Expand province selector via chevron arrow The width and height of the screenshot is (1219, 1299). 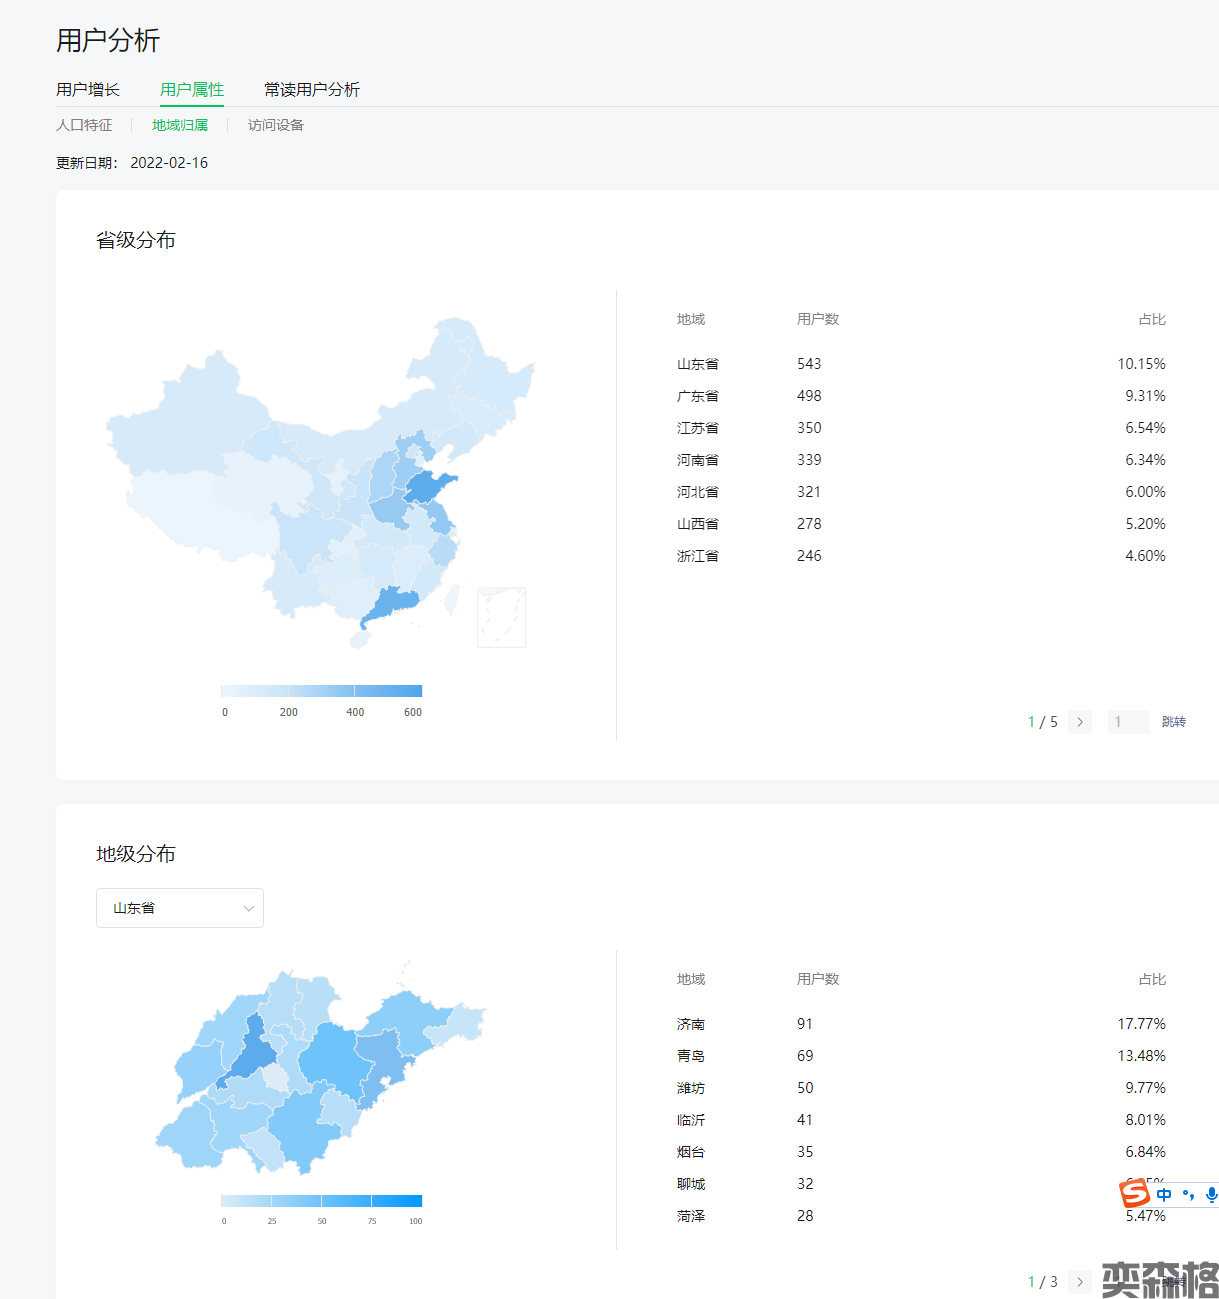tap(249, 908)
